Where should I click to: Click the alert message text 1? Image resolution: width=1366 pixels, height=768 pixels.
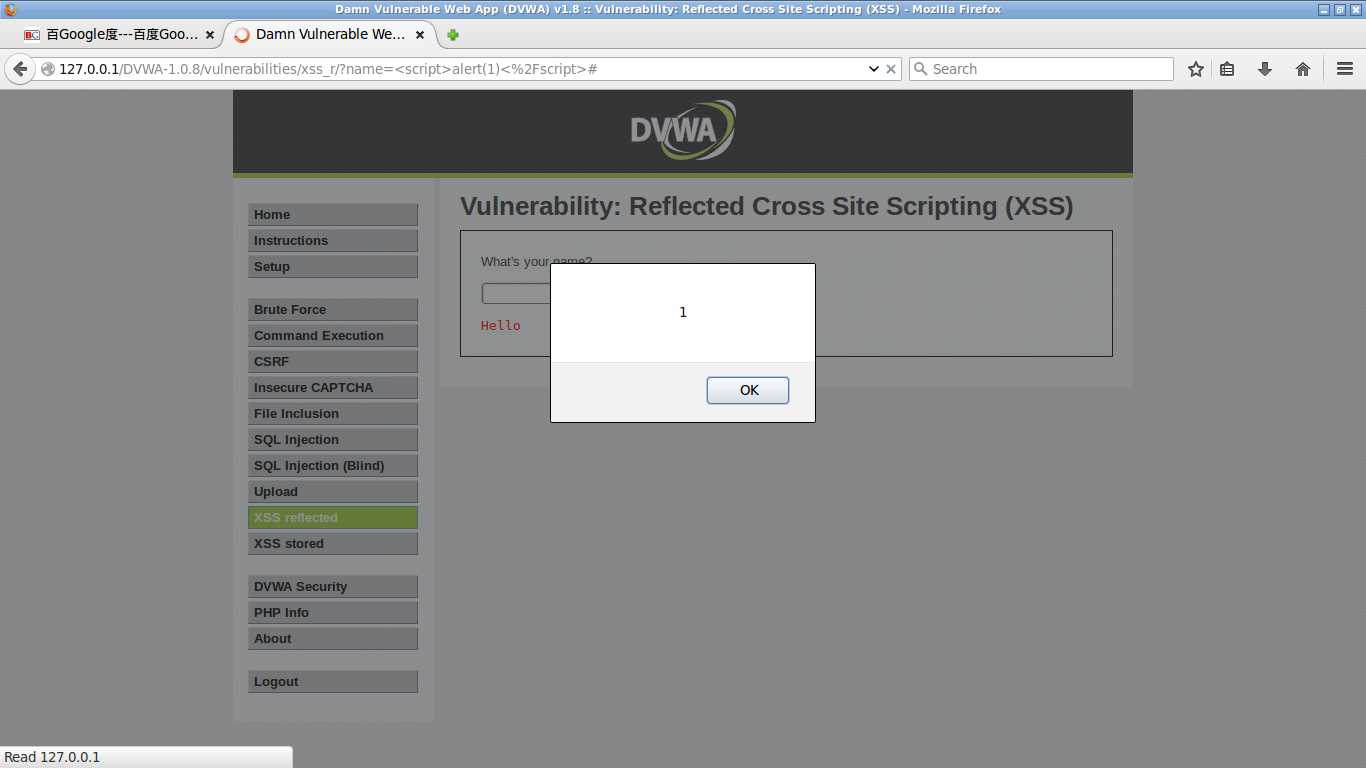click(683, 312)
